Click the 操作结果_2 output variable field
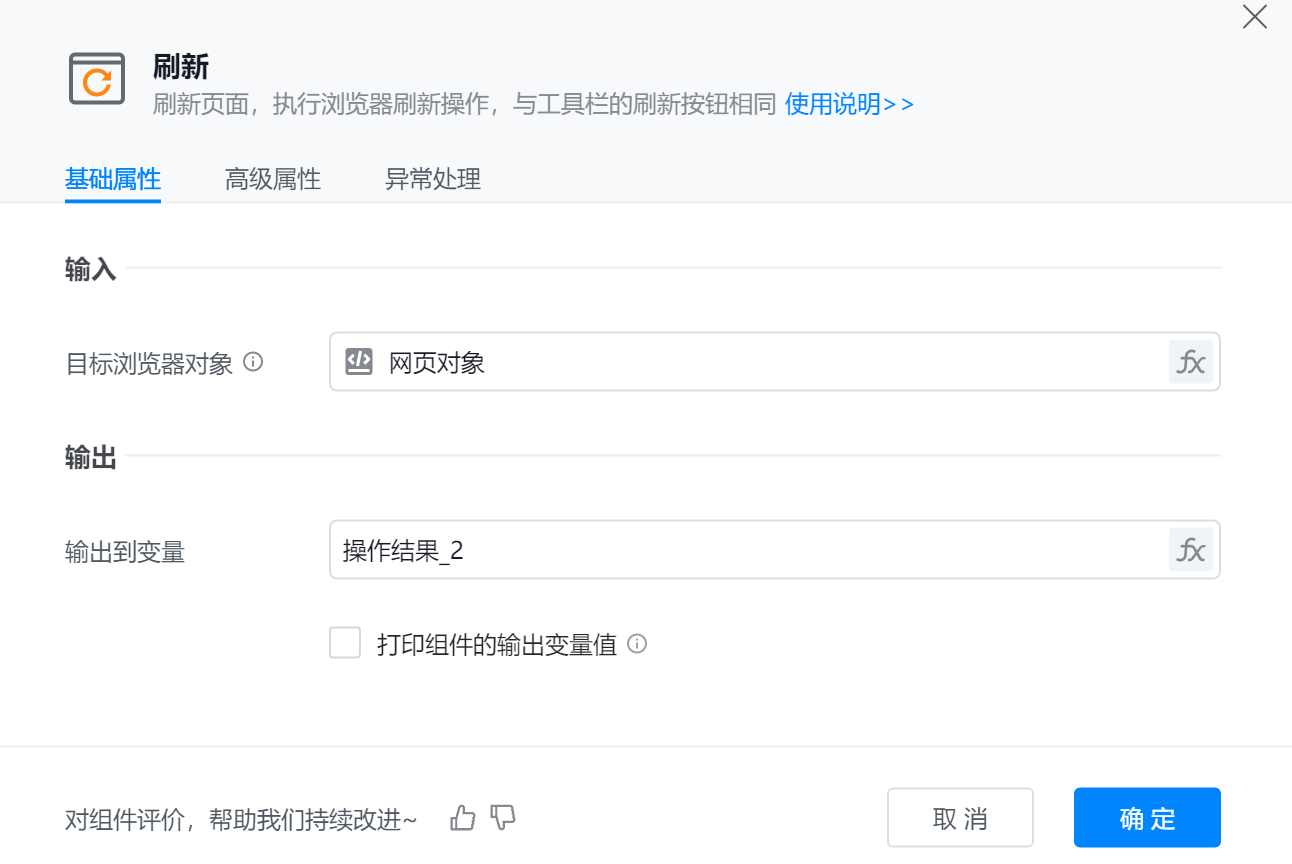Screen dimensions: 1292x864 pos(750,550)
